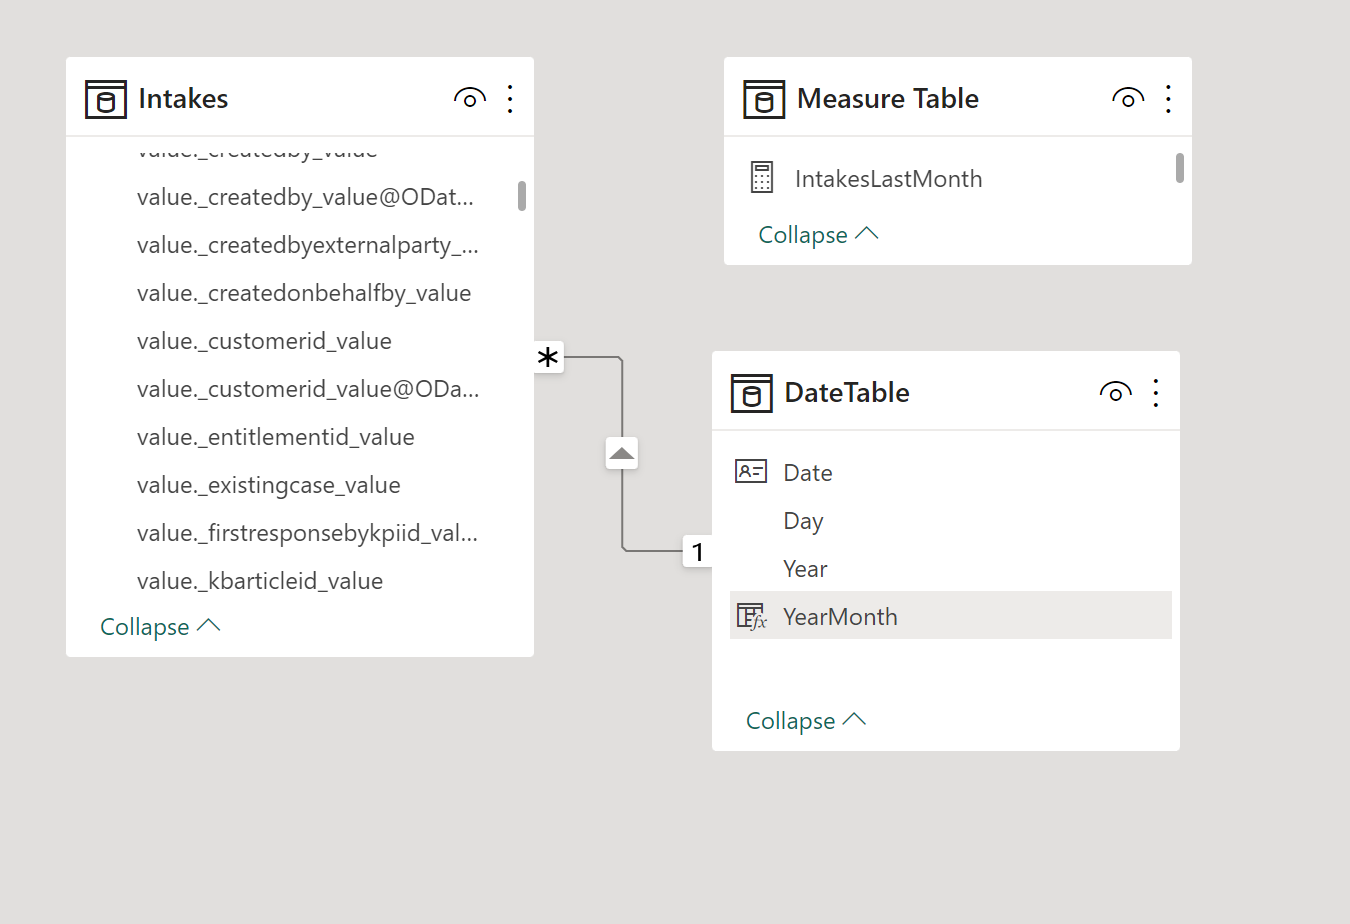Click the YearMonth calculated column icon
The image size is (1350, 924).
pyautogui.click(x=752, y=616)
